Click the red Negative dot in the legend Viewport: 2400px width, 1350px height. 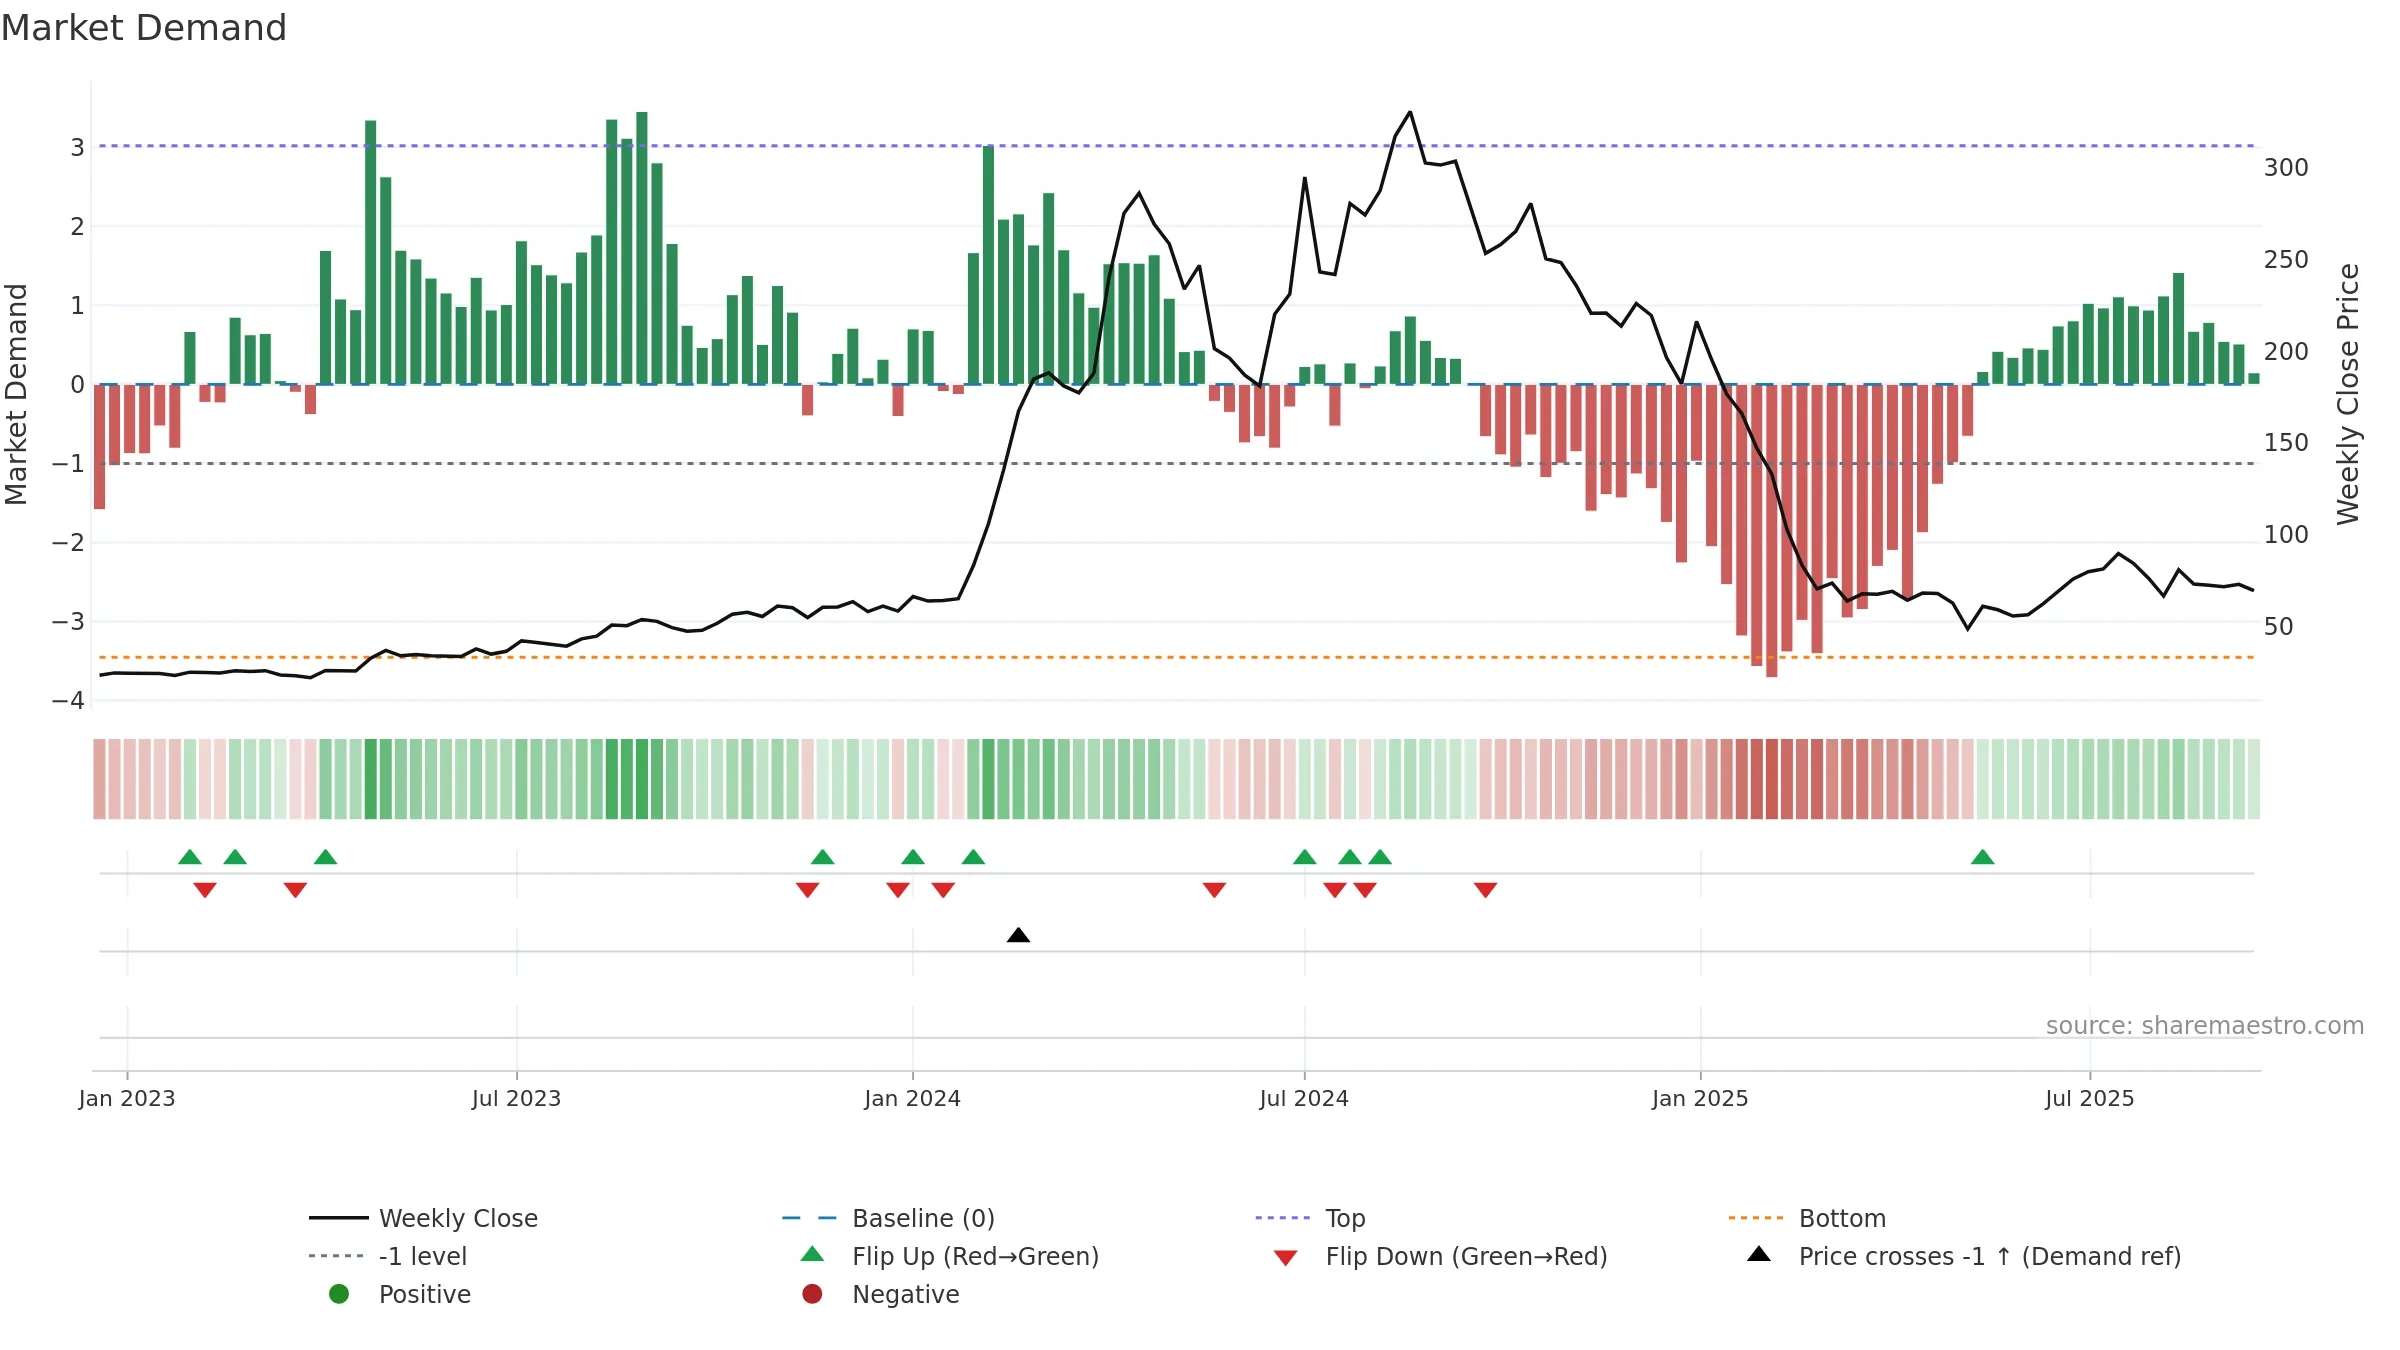point(812,1294)
